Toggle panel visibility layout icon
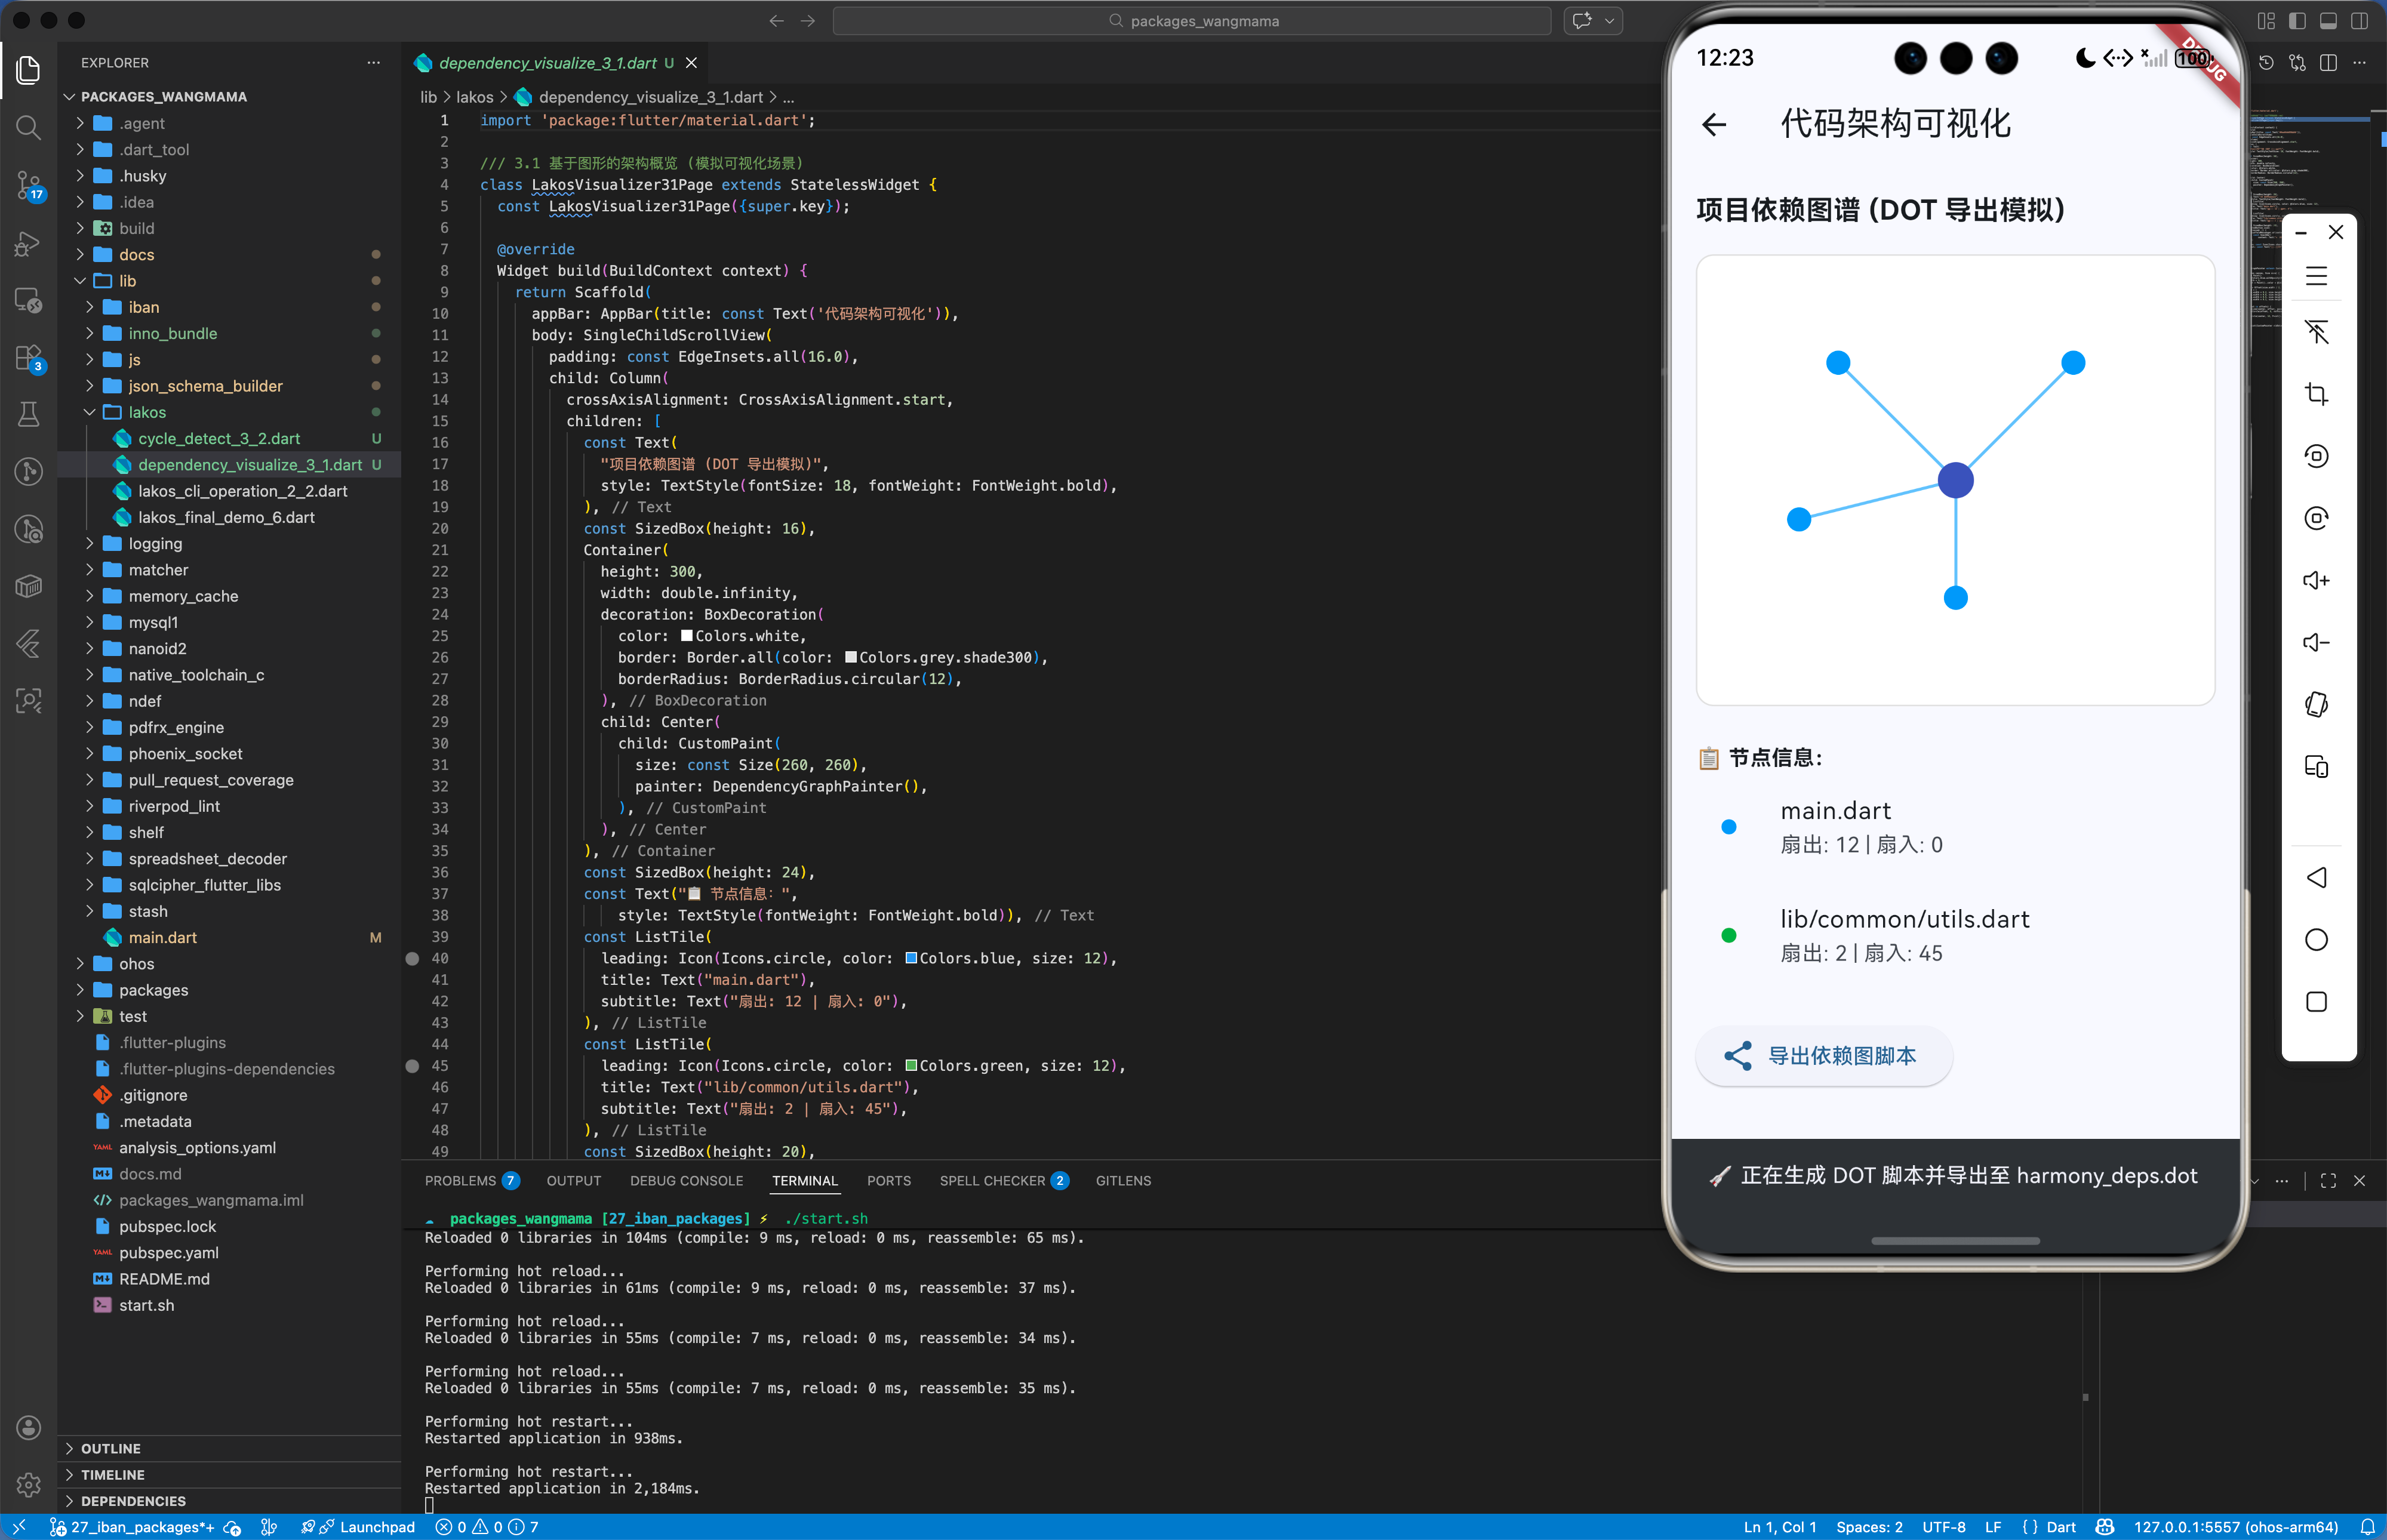 coord(2328,21)
